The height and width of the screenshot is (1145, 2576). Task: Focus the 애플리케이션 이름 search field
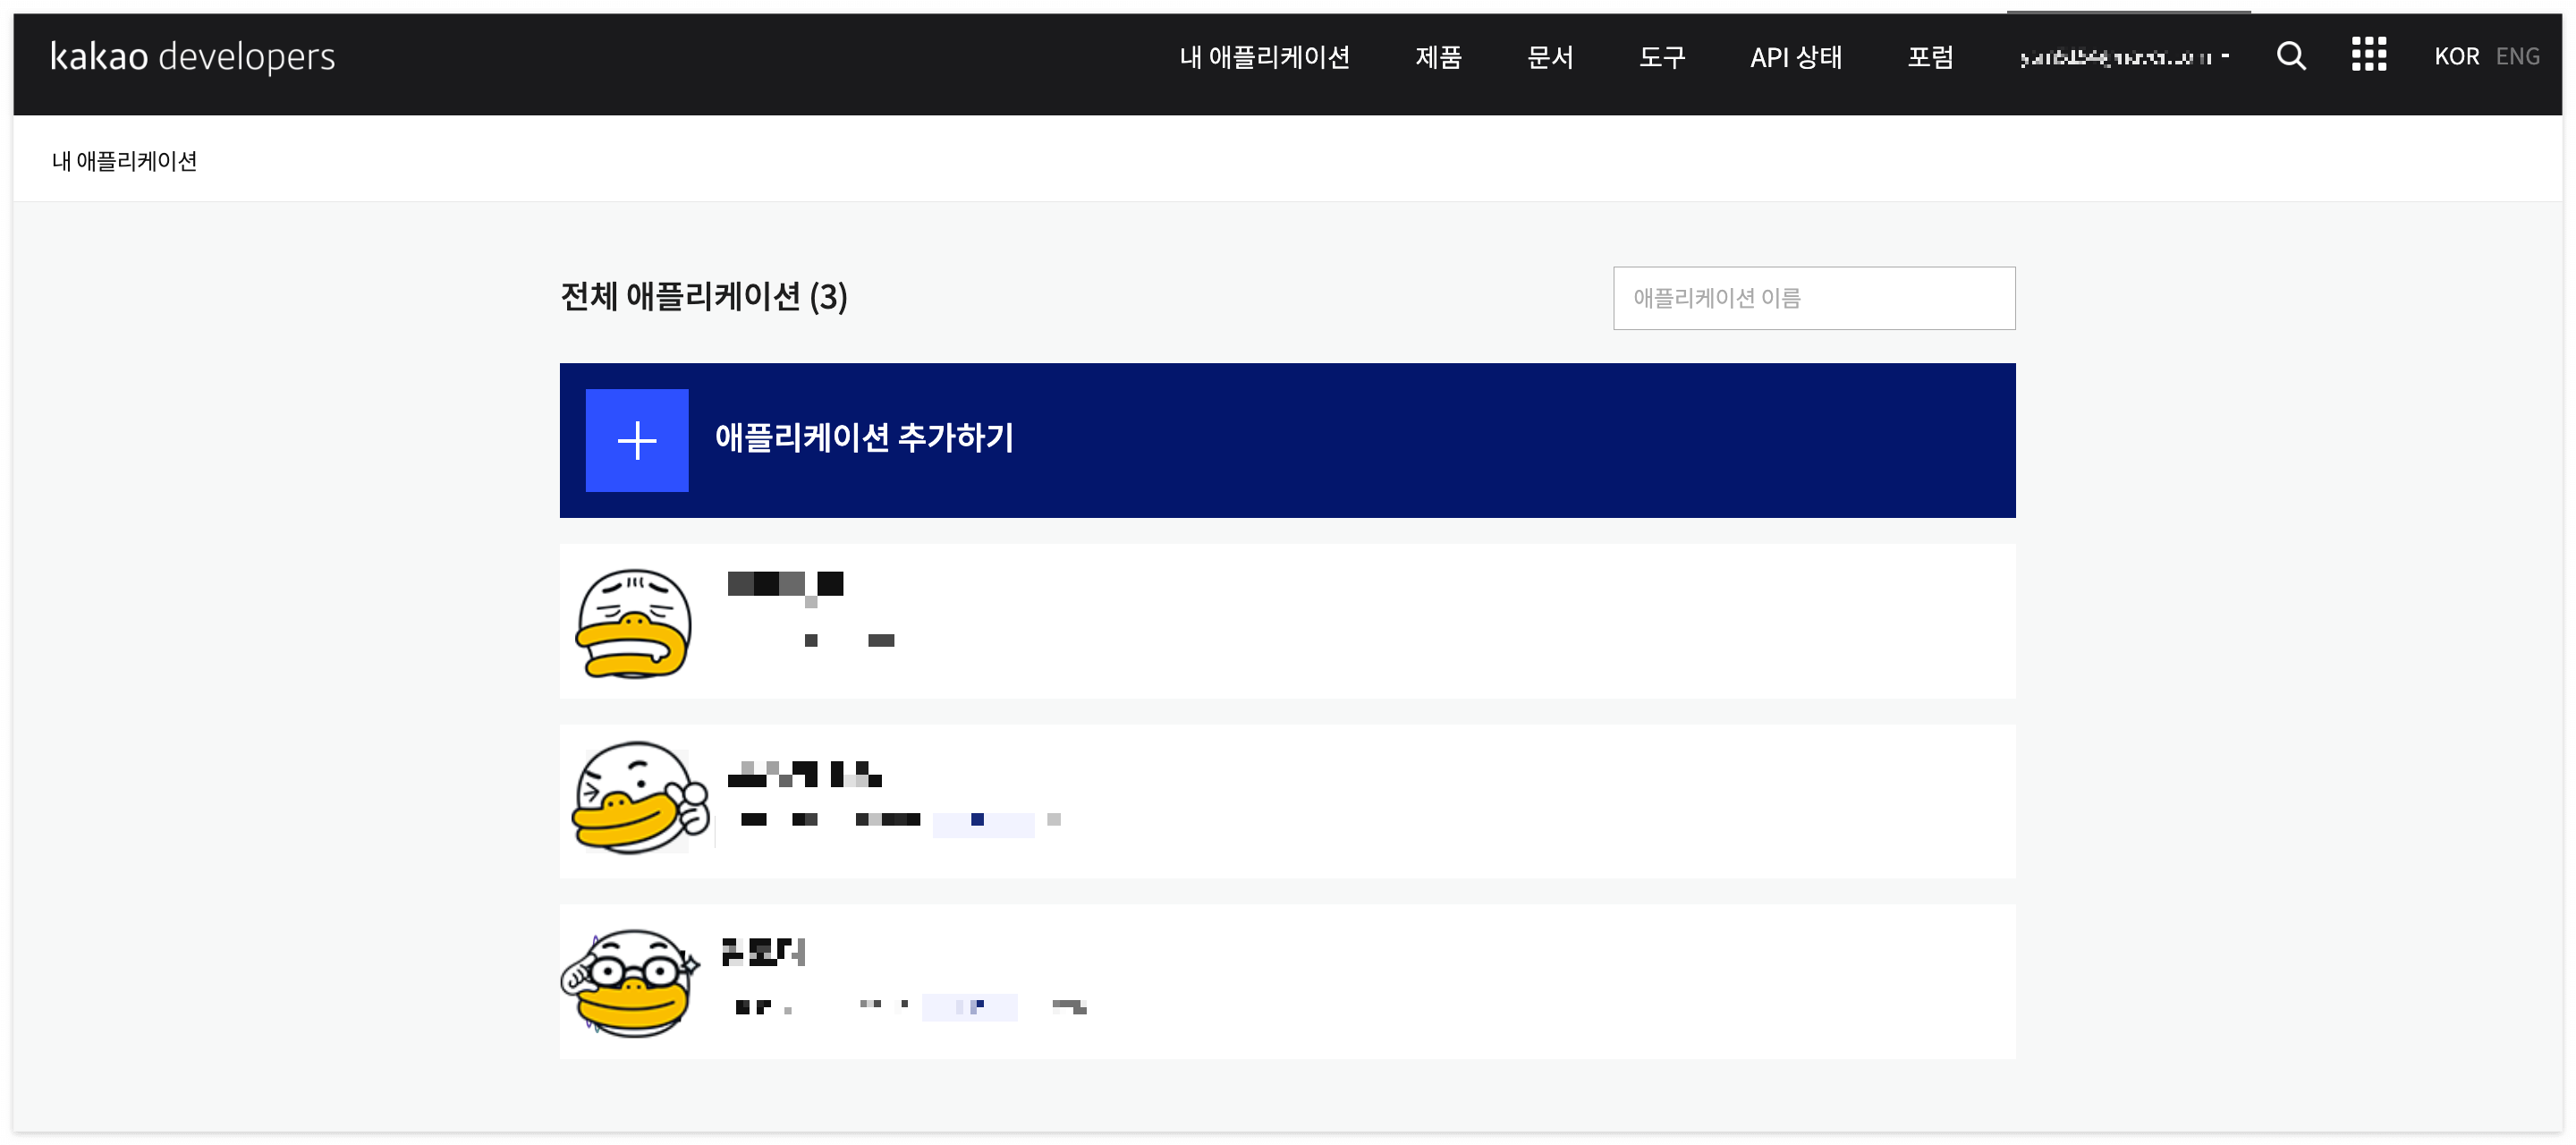[1813, 298]
